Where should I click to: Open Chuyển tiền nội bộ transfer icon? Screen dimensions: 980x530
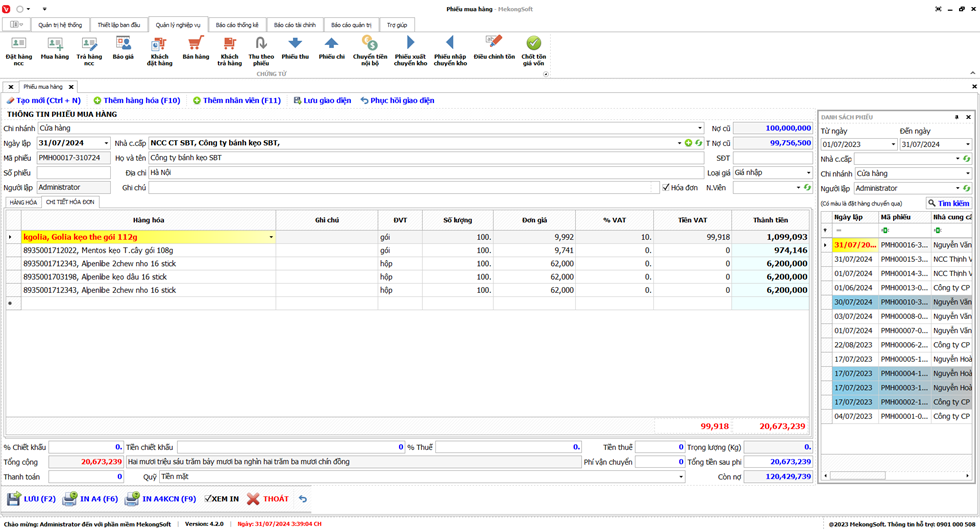[370, 45]
